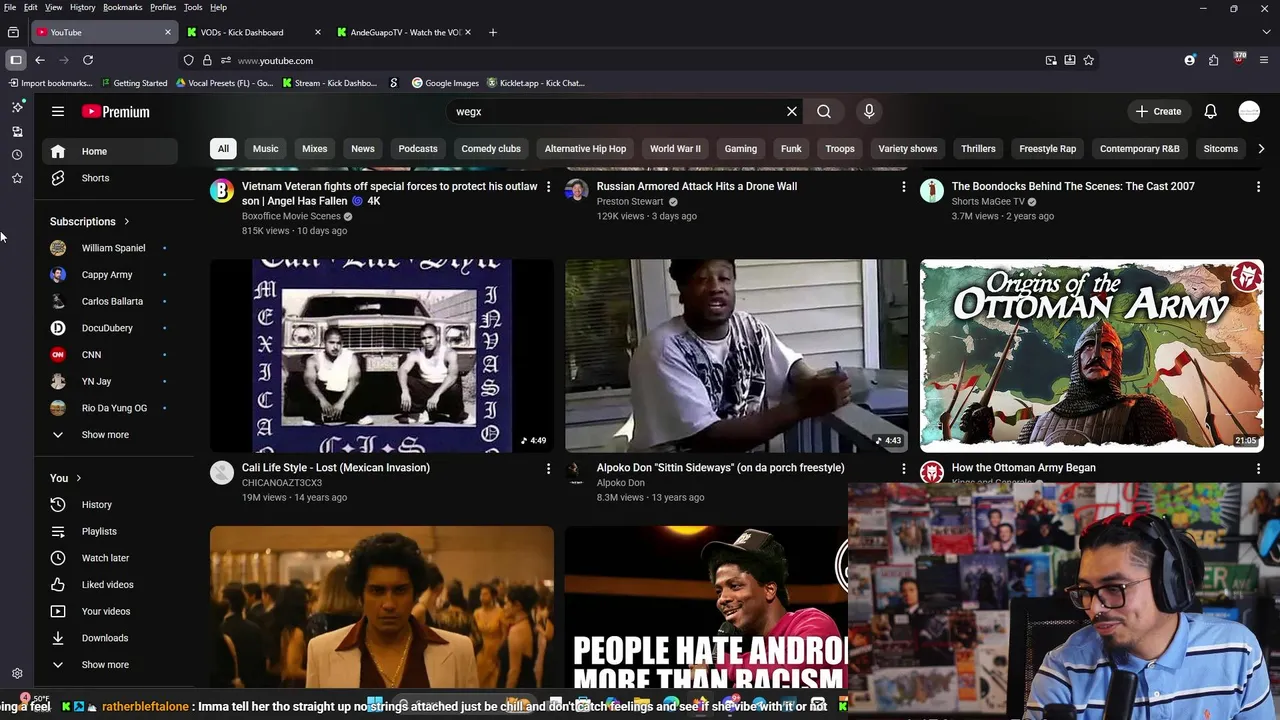
Task: Open a new browser tab
Action: click(492, 32)
